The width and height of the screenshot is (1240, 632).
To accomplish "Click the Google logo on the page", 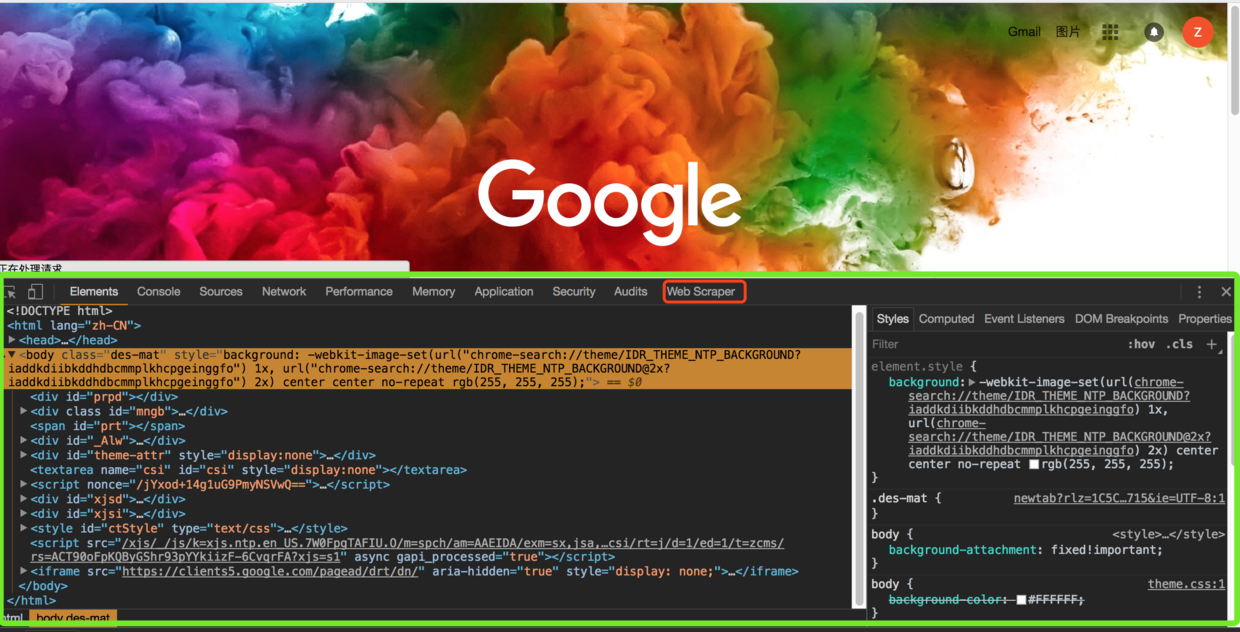I will 609,203.
